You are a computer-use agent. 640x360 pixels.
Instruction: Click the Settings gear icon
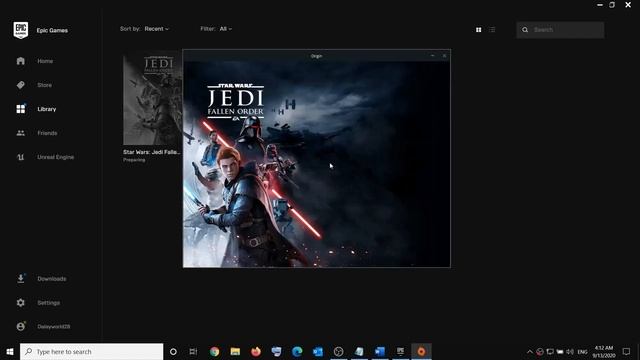21,303
